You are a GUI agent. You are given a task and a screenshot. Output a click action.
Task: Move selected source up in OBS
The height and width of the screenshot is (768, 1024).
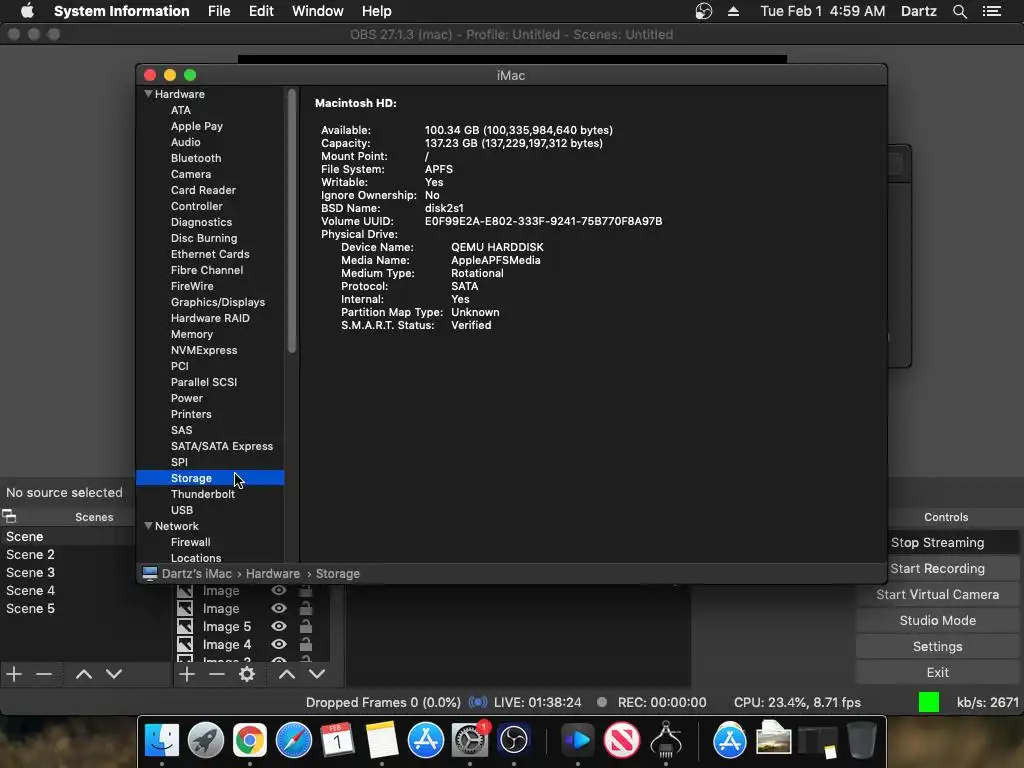287,674
